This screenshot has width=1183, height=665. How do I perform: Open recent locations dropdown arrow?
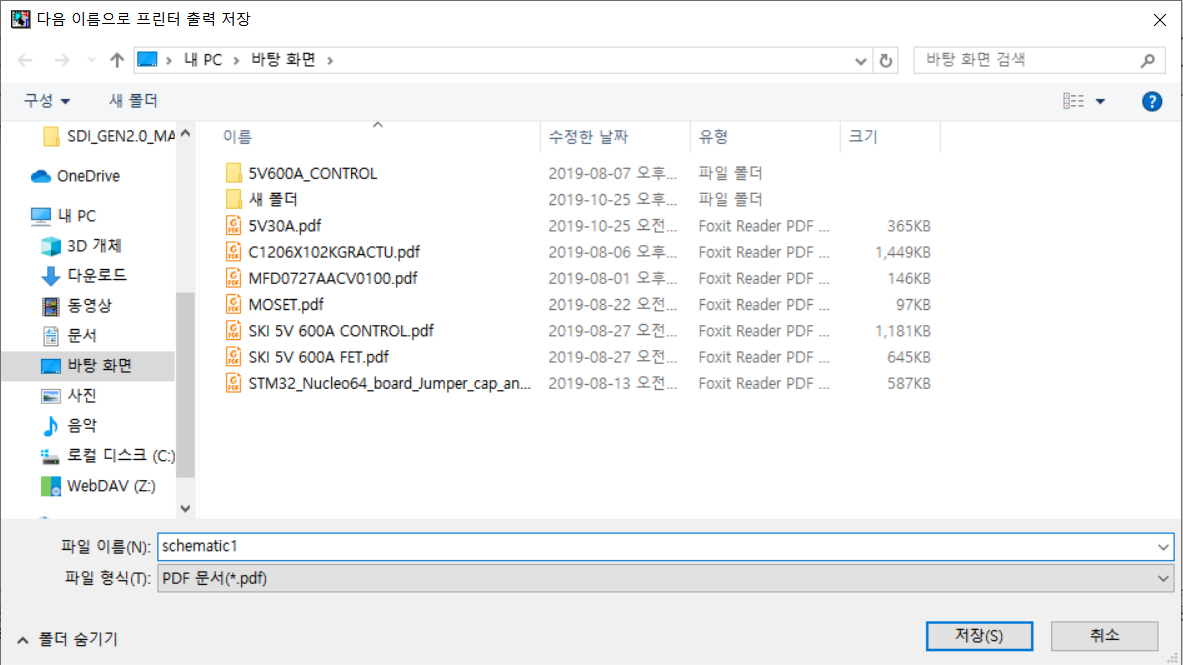[91, 60]
